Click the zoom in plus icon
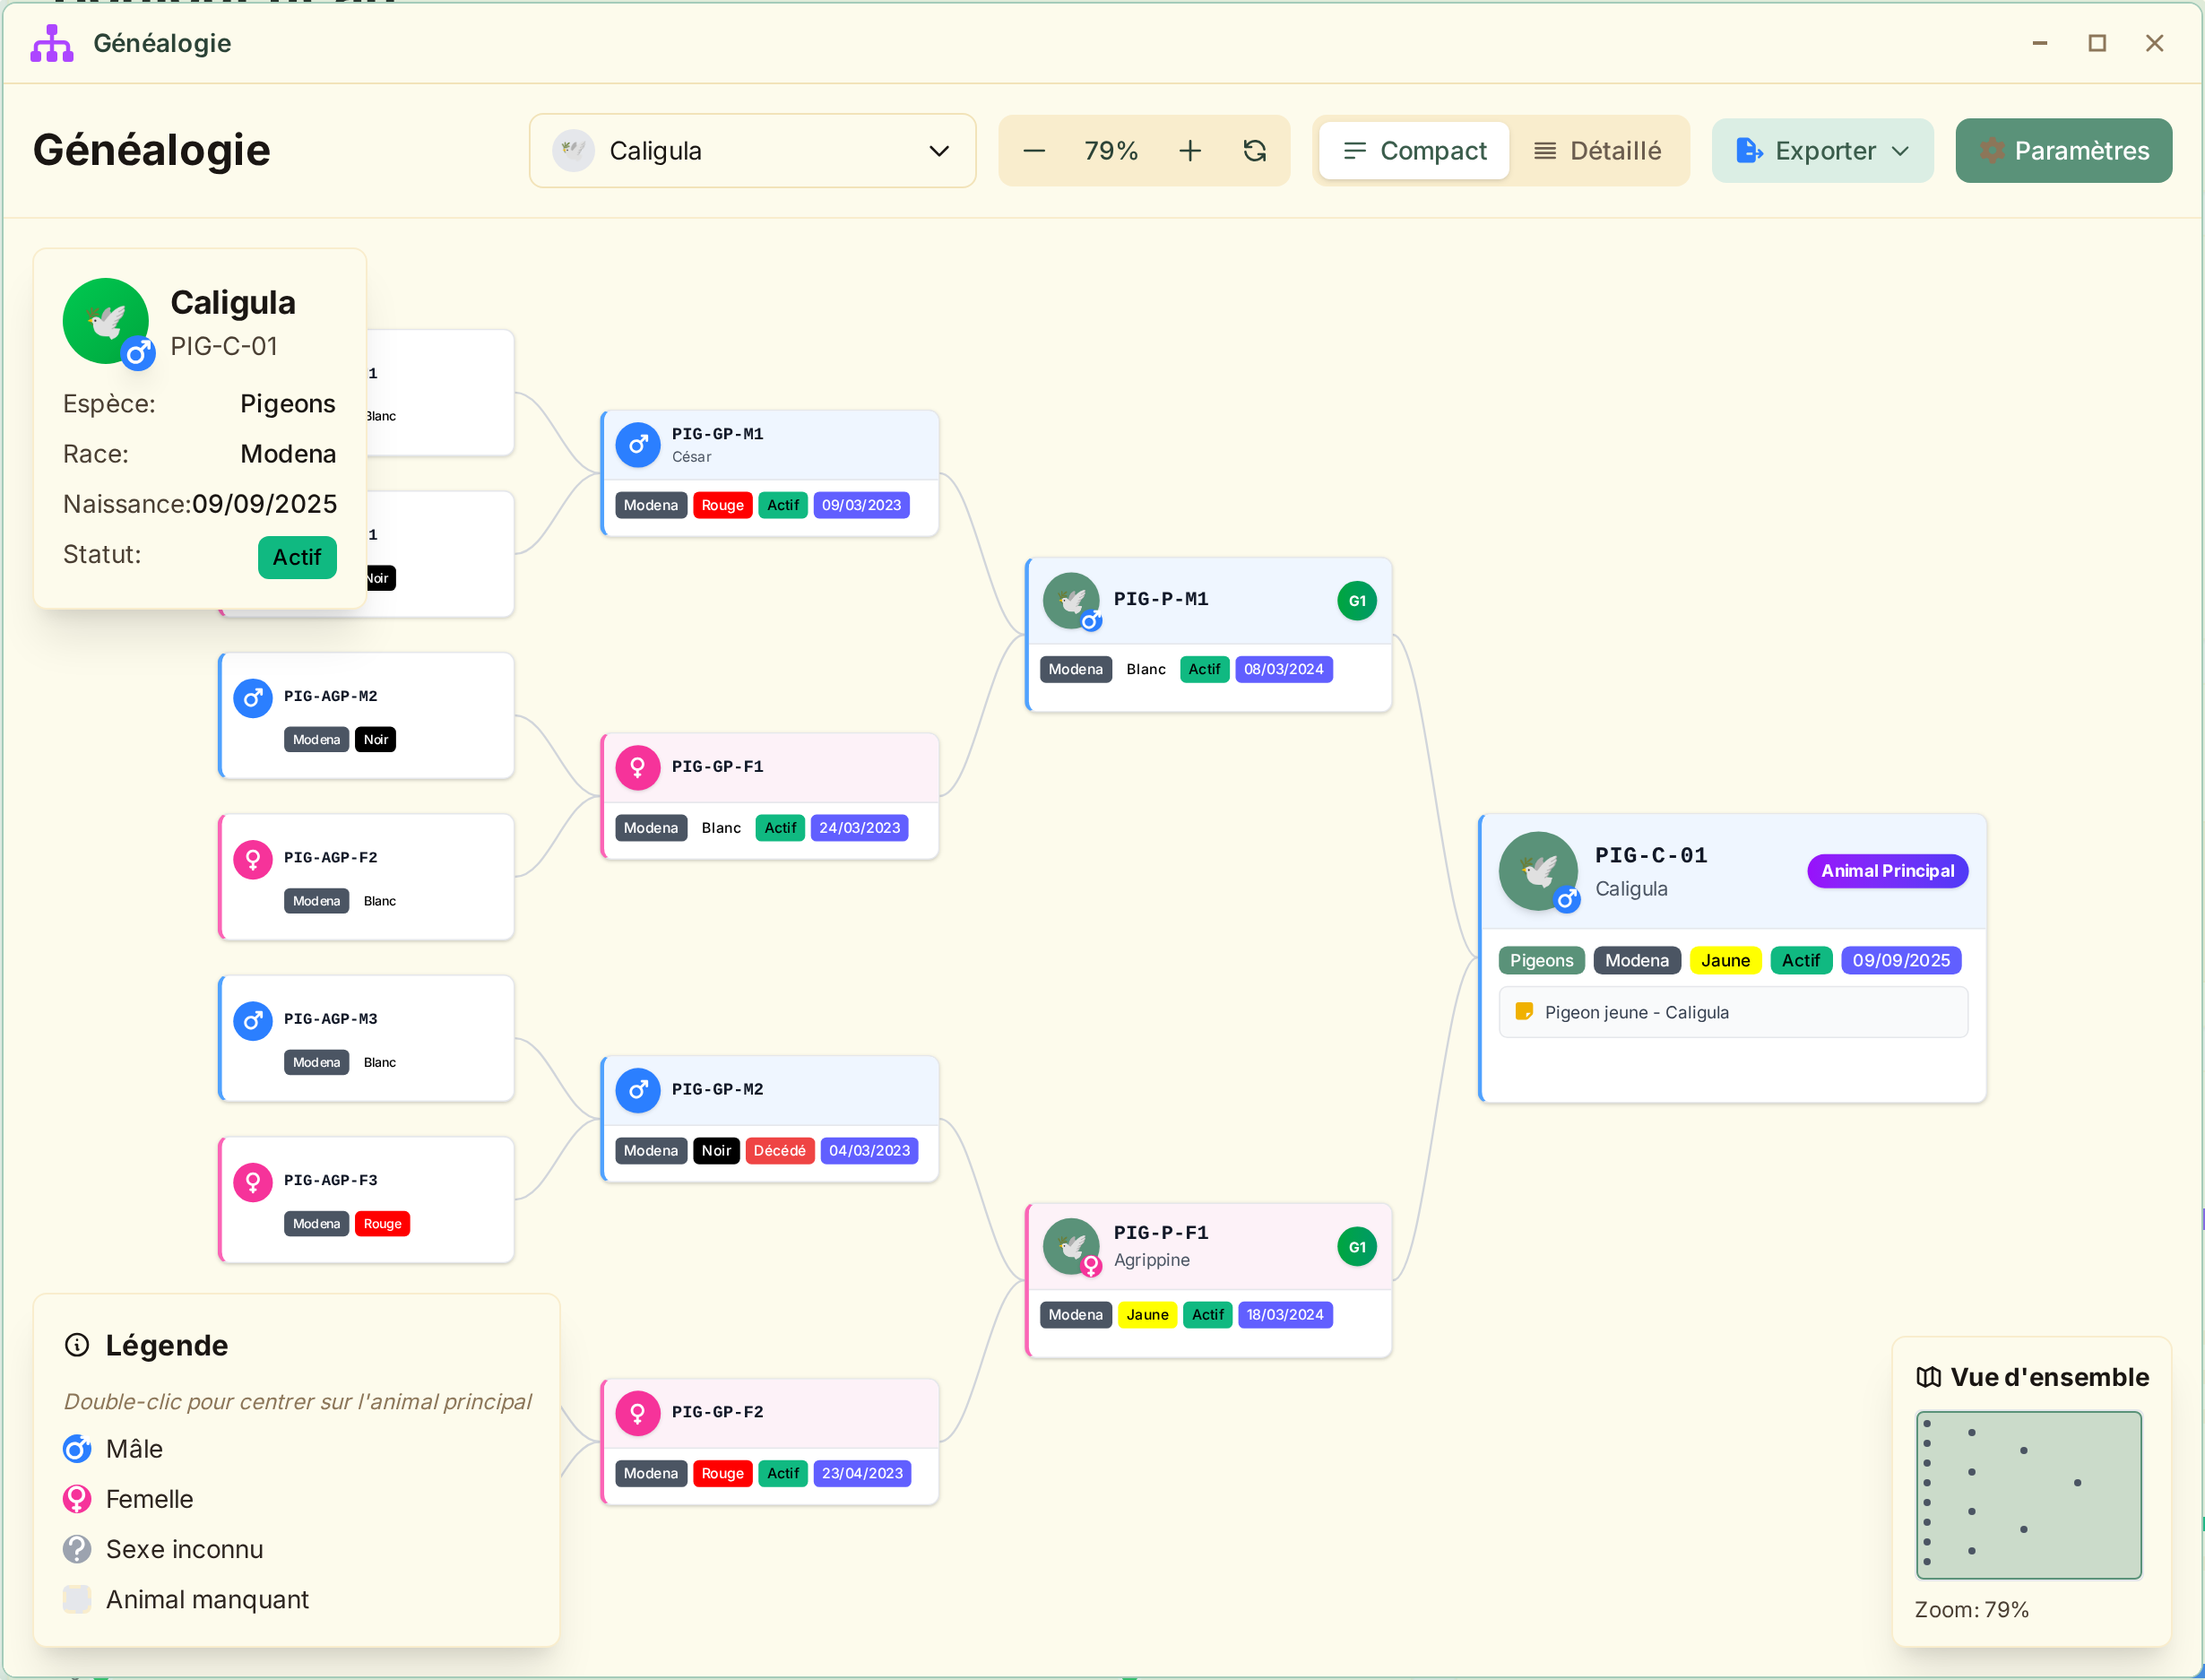2205x1680 pixels. click(x=1190, y=151)
